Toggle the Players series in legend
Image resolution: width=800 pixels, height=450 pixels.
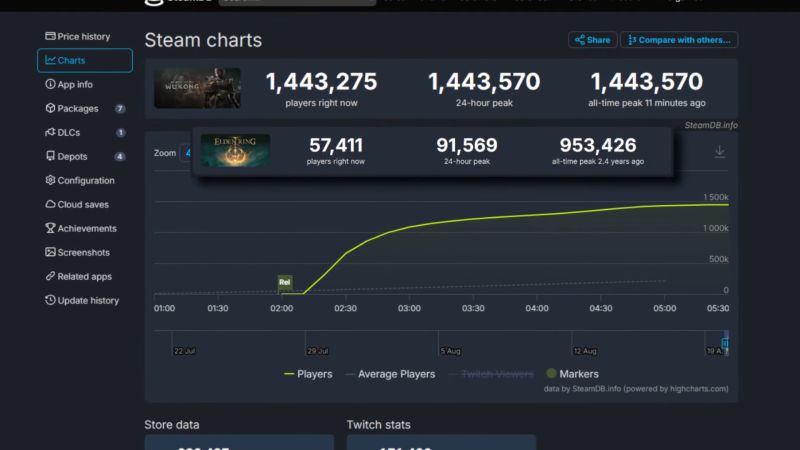tap(308, 374)
